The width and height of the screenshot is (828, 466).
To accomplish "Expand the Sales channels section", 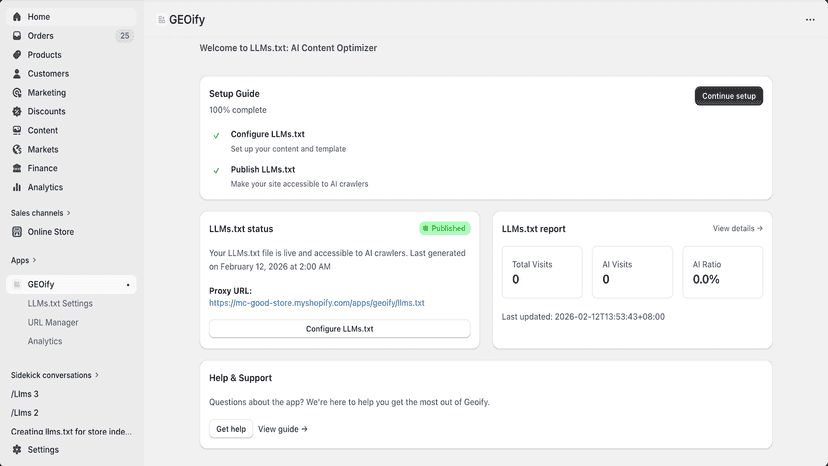I will [x=41, y=213].
